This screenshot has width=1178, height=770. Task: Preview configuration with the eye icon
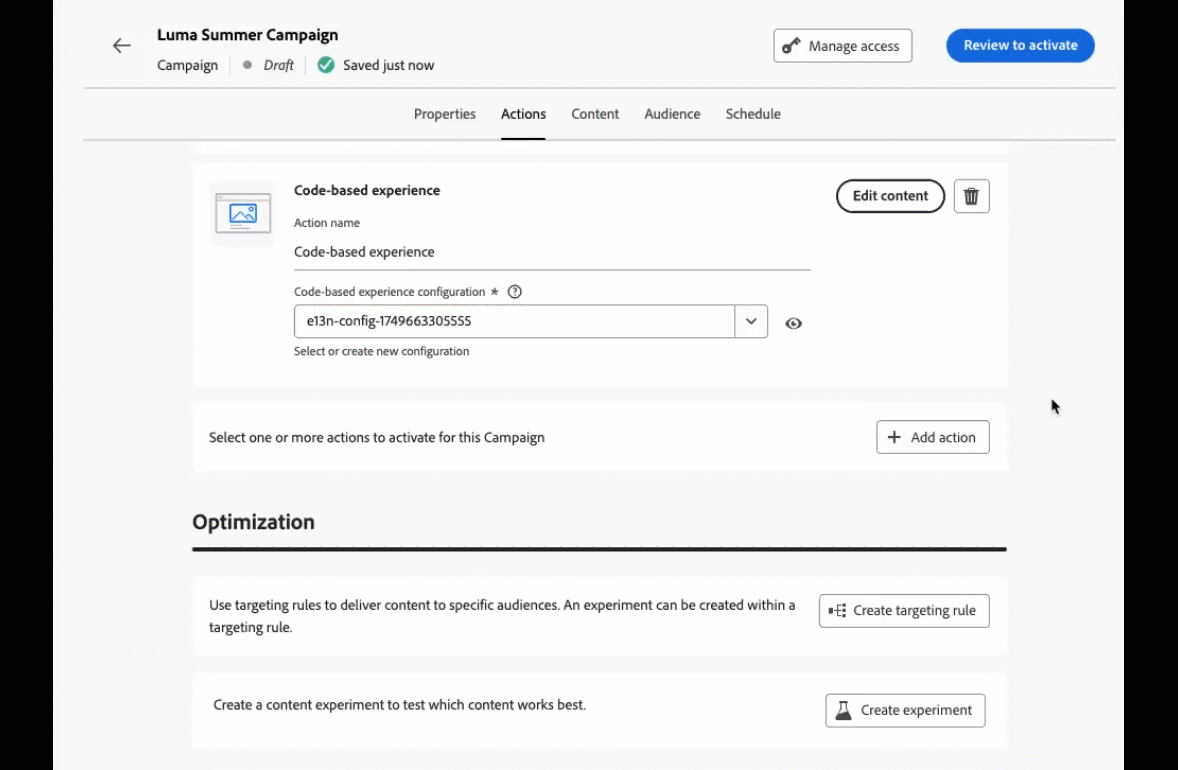tap(794, 323)
